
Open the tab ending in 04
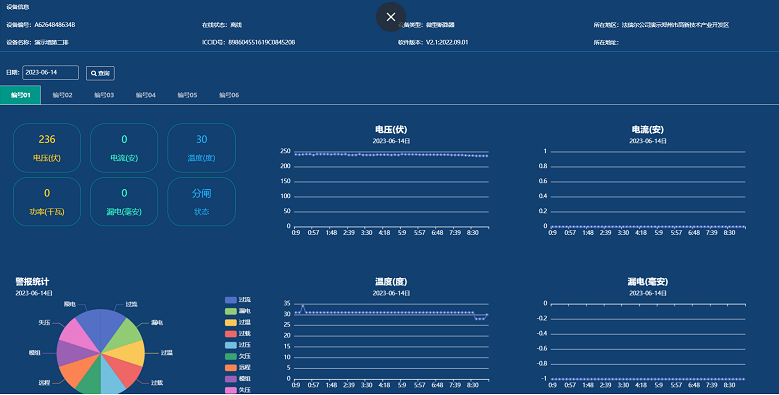146,95
